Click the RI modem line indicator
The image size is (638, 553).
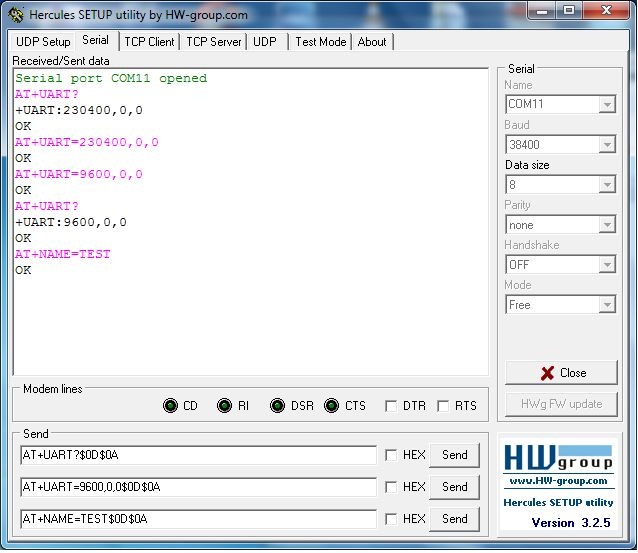pyautogui.click(x=224, y=406)
